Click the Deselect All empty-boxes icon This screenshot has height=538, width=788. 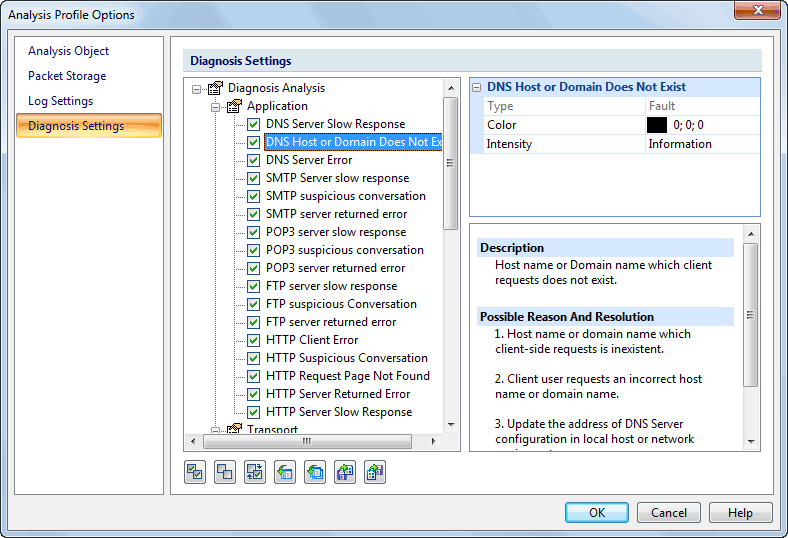pyautogui.click(x=225, y=473)
